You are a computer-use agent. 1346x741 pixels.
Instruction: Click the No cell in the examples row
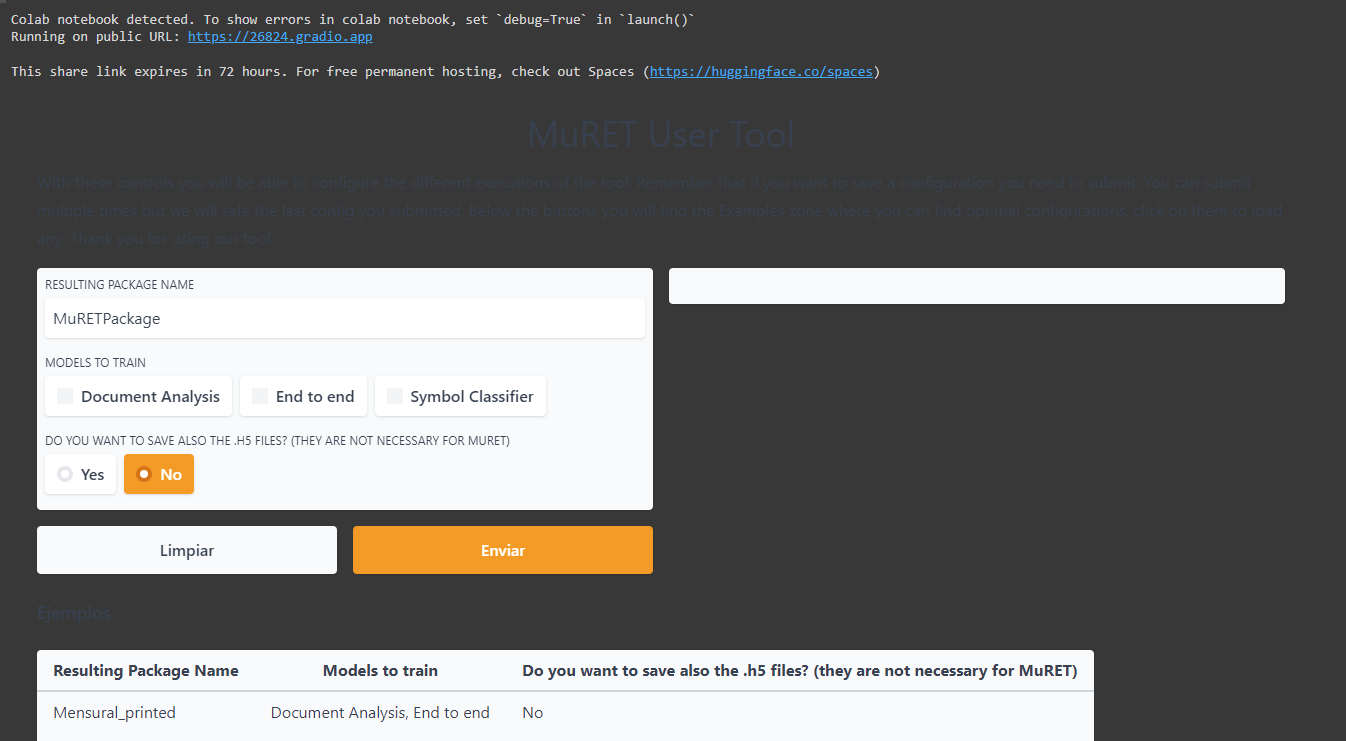click(532, 712)
